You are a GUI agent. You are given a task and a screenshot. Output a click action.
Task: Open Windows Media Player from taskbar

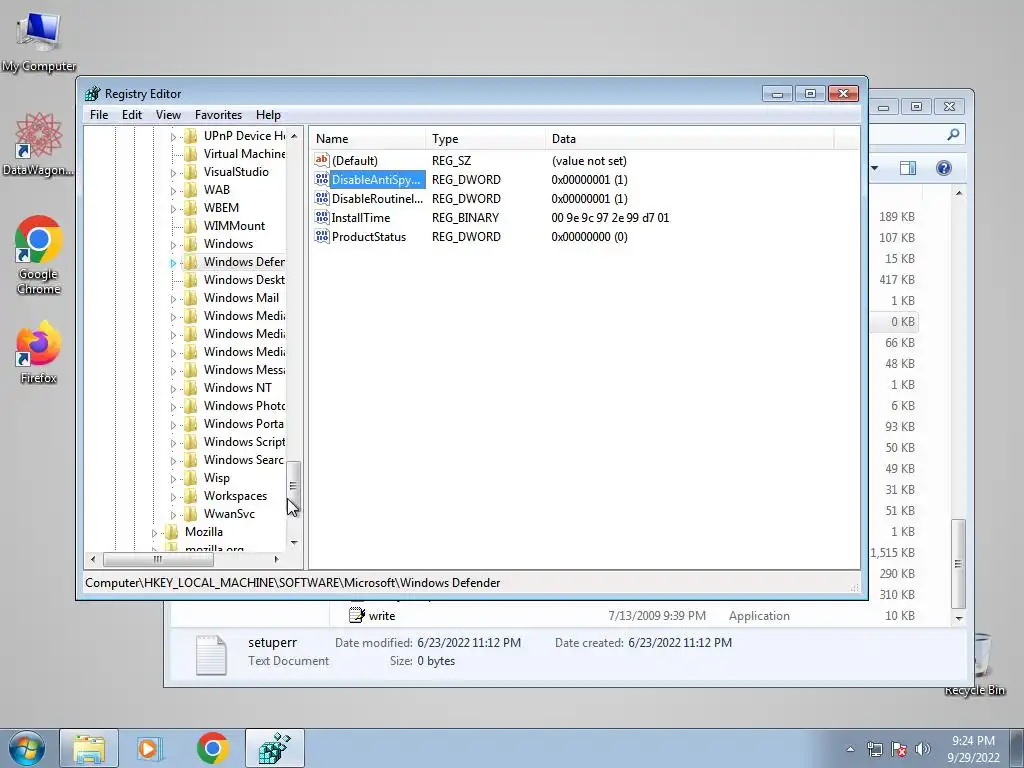[150, 748]
